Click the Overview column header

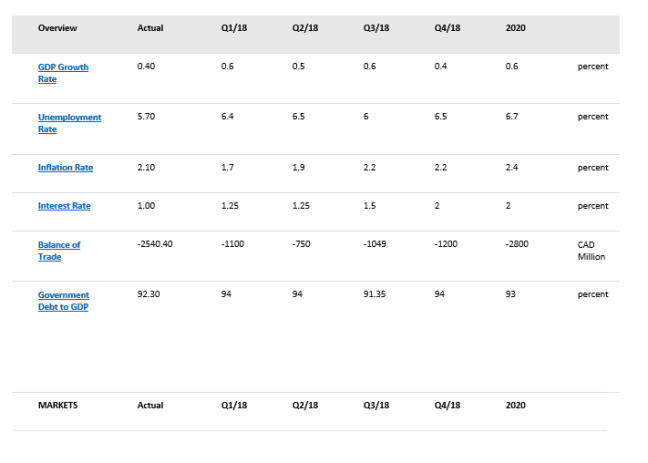coord(57,27)
